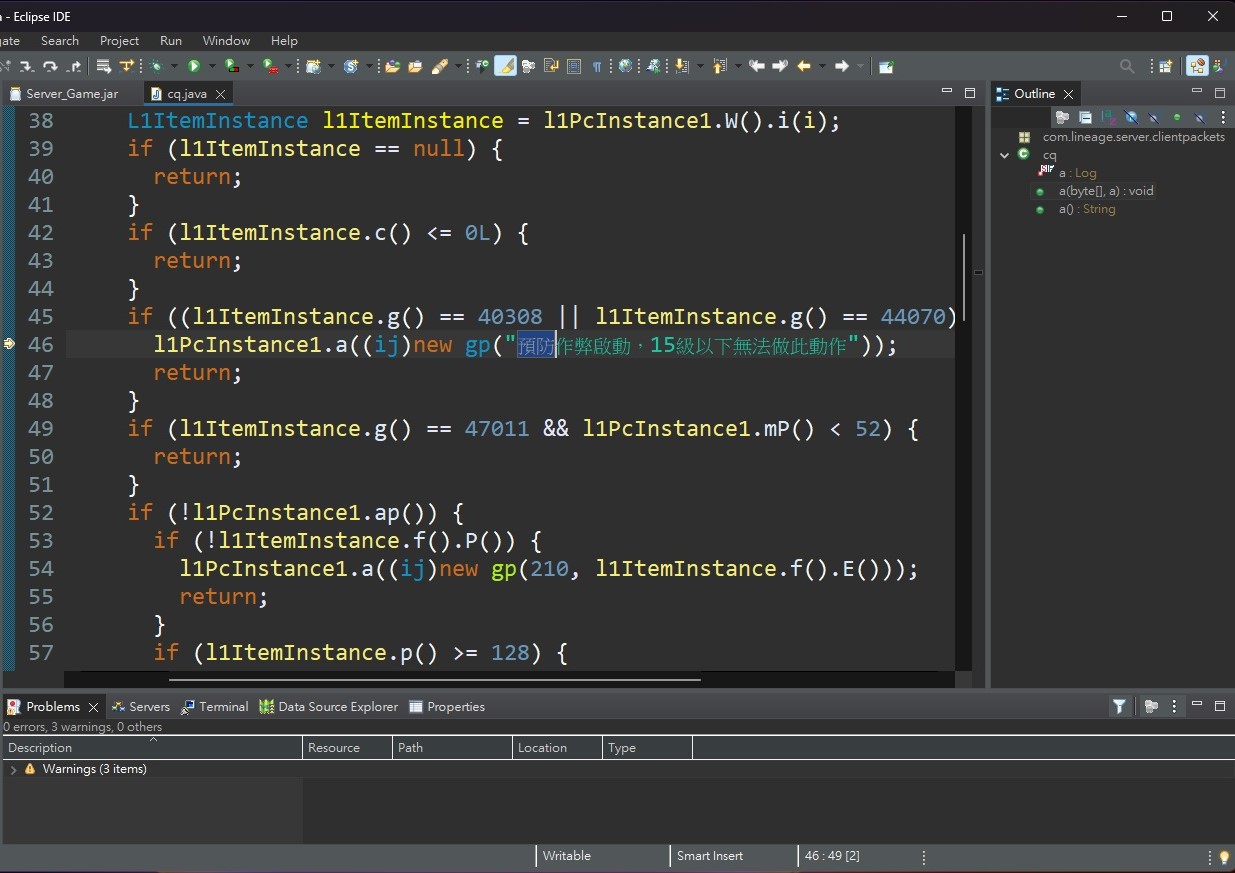Click the Open Task folder icon
This screenshot has height=873, width=1235.
[x=415, y=66]
